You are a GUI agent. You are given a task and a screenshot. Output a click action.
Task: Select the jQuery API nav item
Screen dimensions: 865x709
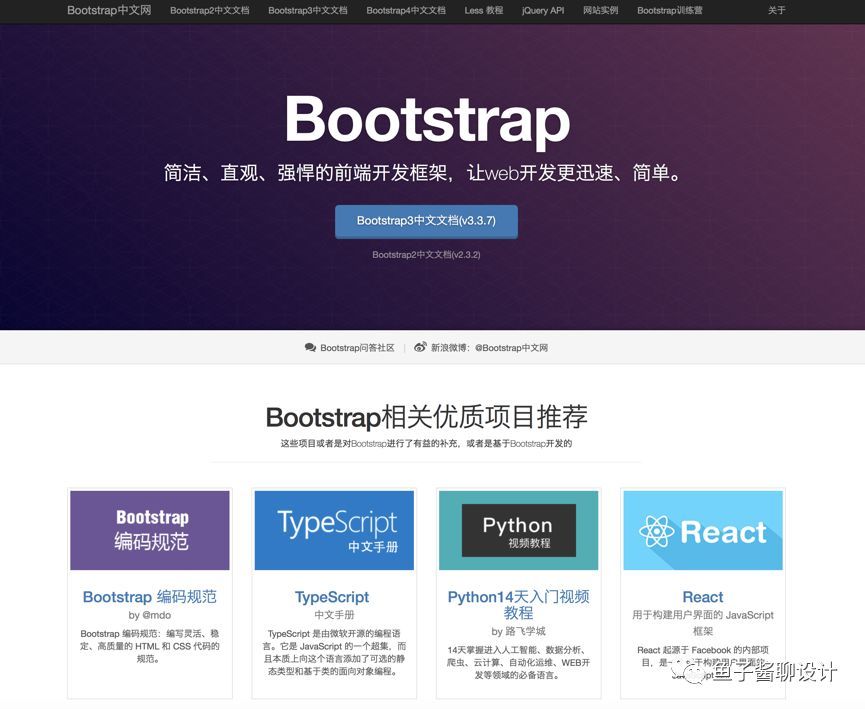[543, 10]
